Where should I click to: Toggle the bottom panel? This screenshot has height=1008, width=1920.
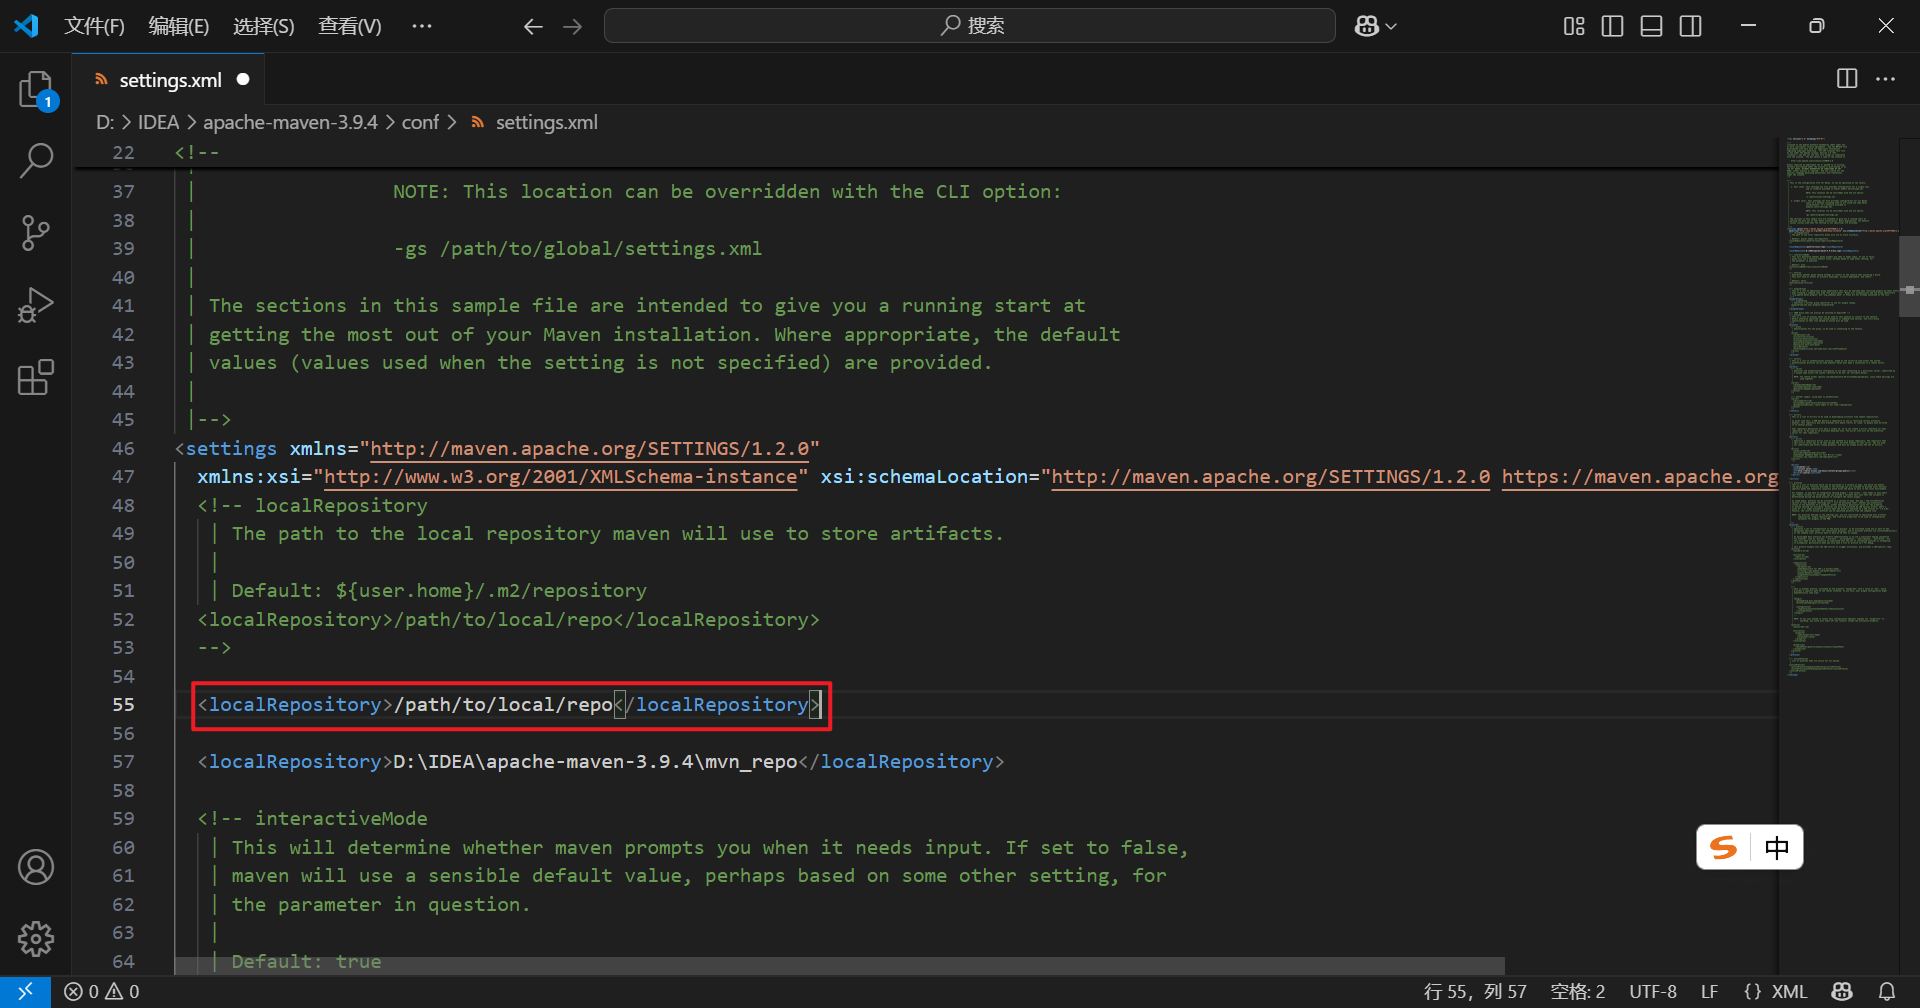(x=1652, y=26)
